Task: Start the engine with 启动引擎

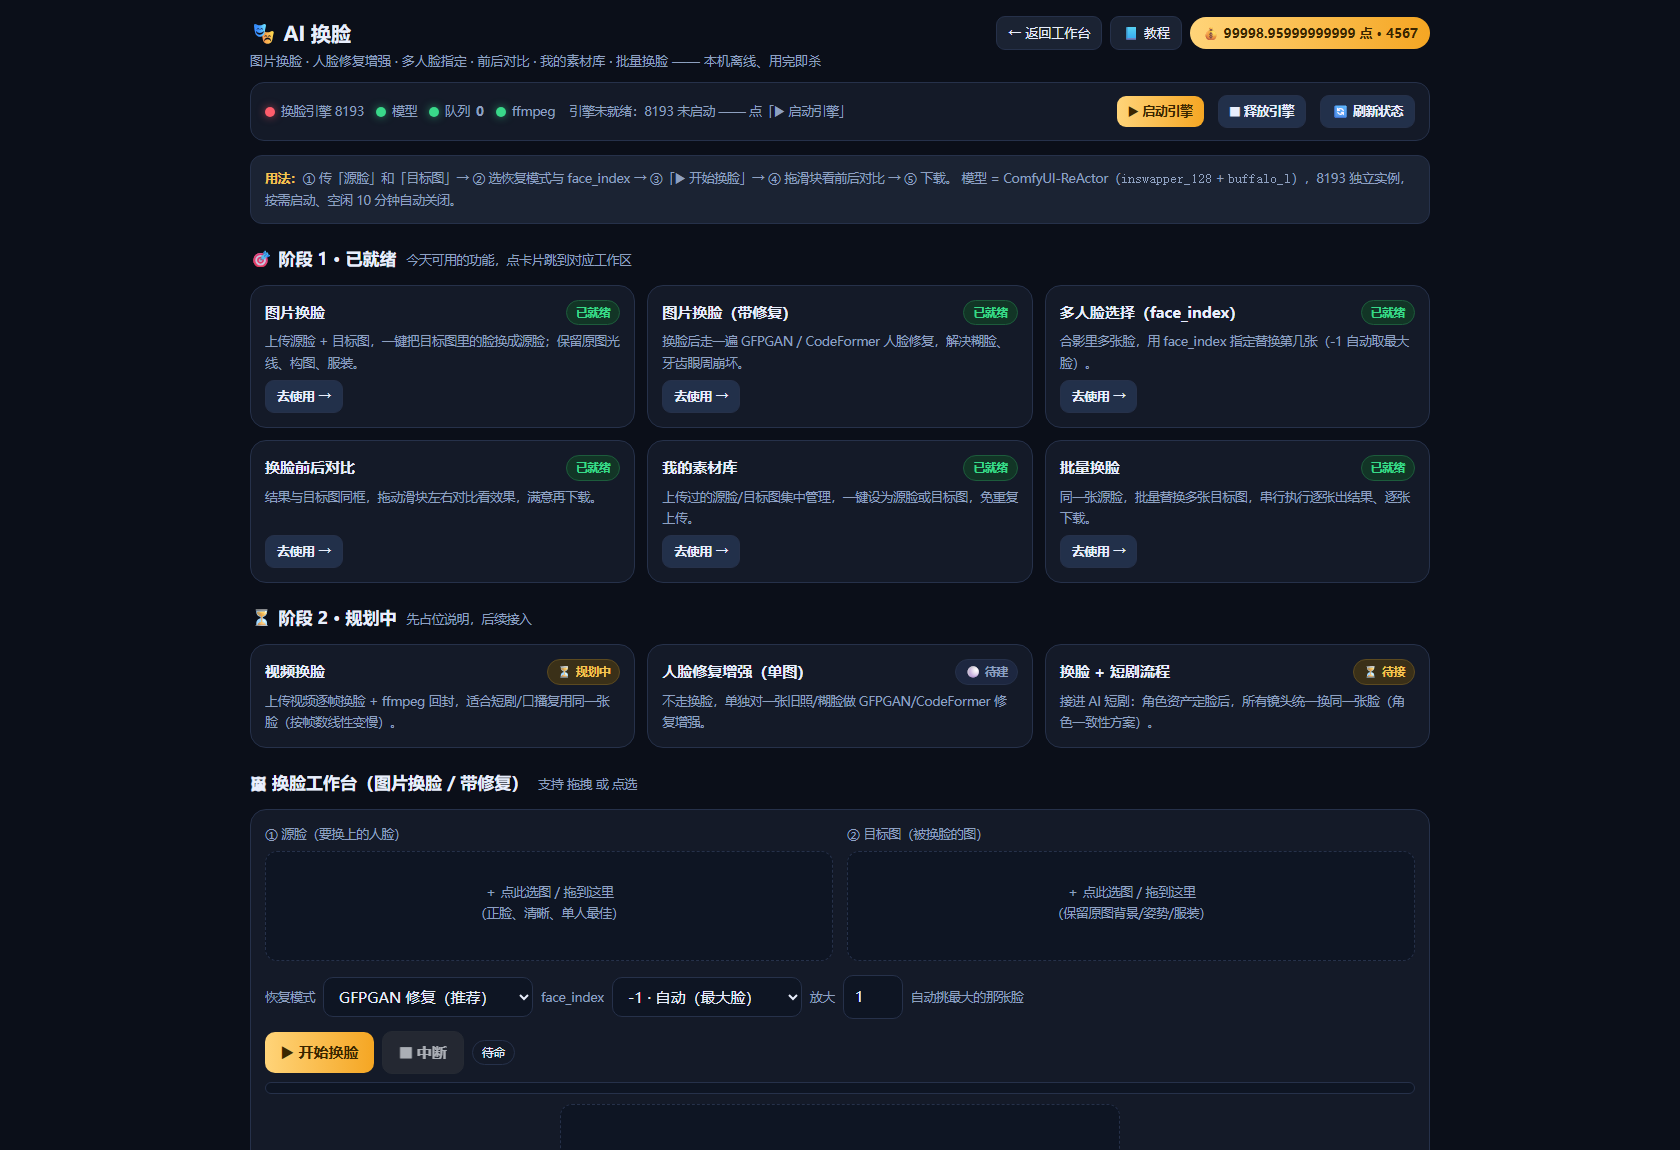Action: (1160, 112)
